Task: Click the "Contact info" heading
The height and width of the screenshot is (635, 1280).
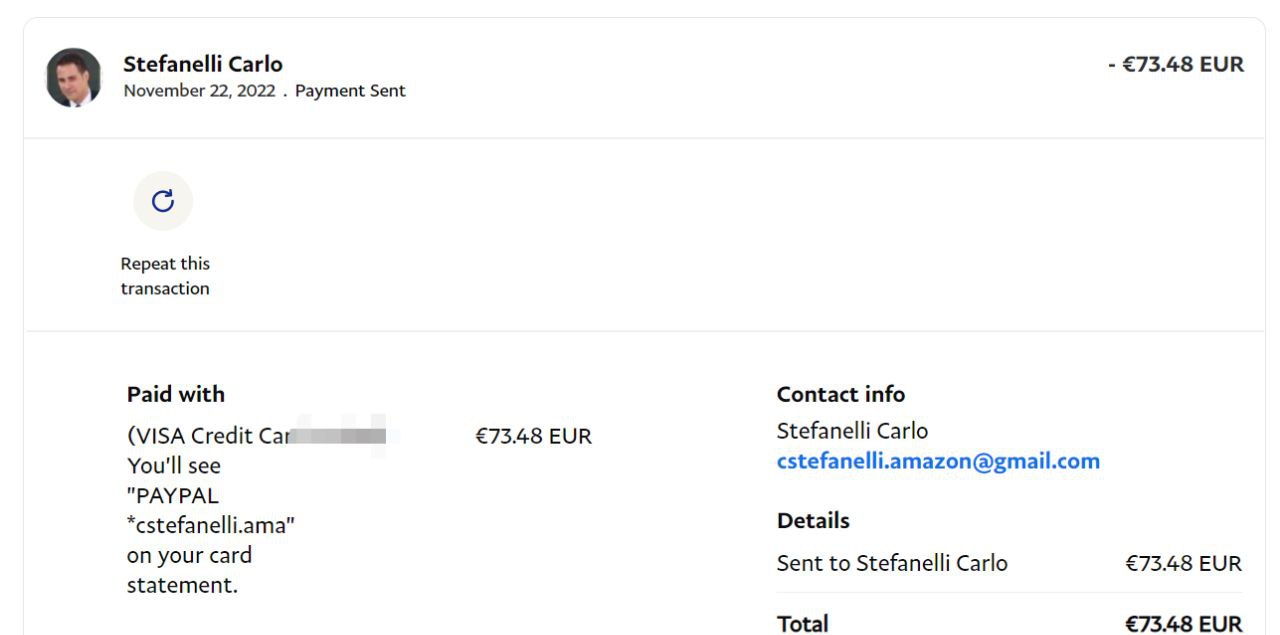Action: tap(840, 394)
